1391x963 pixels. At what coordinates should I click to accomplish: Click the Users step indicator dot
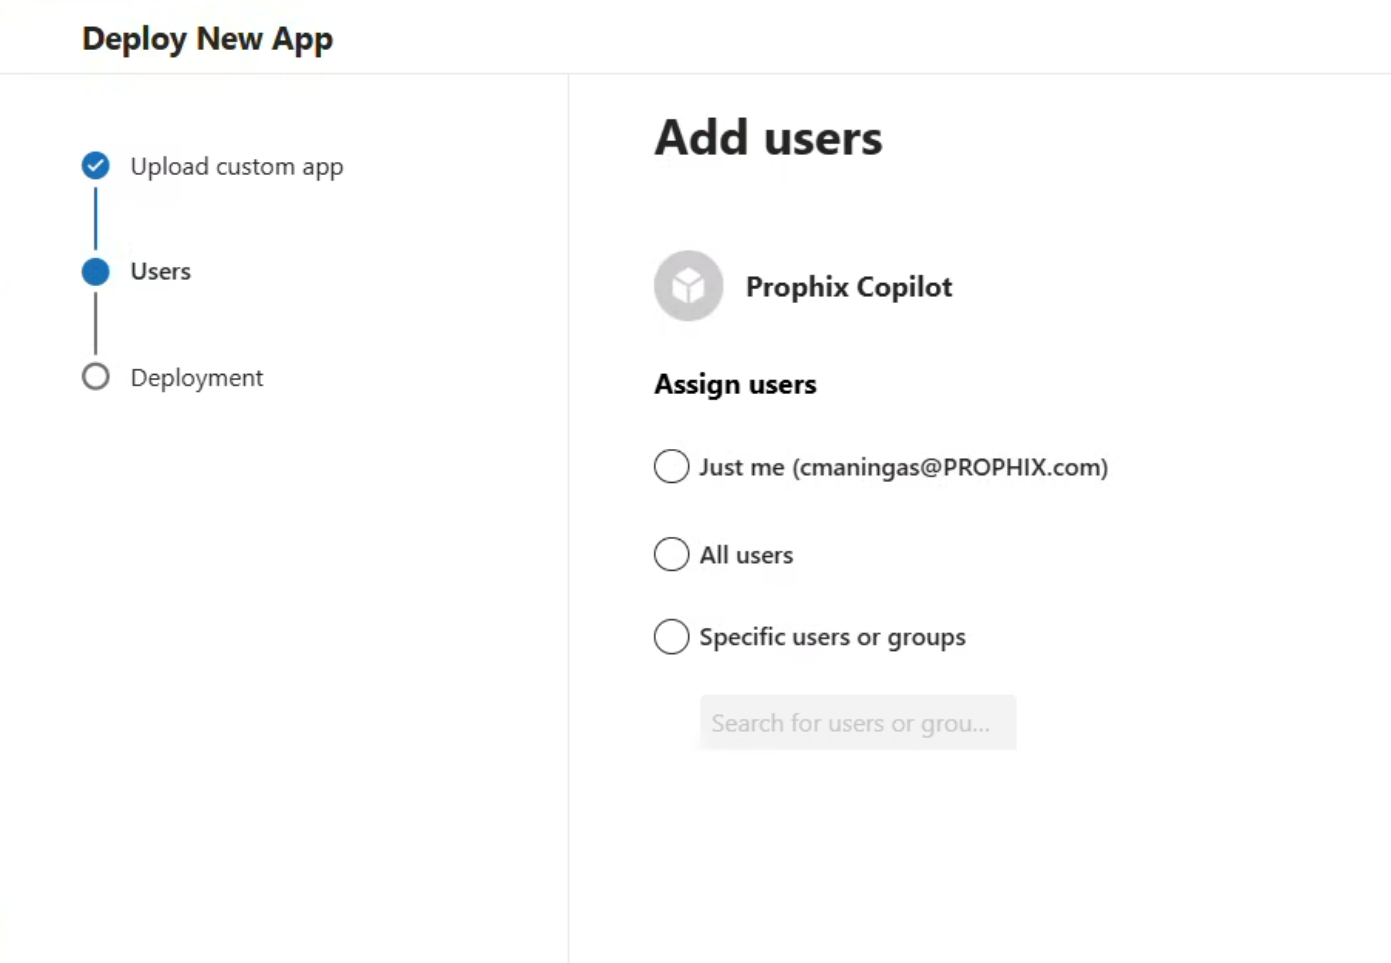pyautogui.click(x=96, y=271)
